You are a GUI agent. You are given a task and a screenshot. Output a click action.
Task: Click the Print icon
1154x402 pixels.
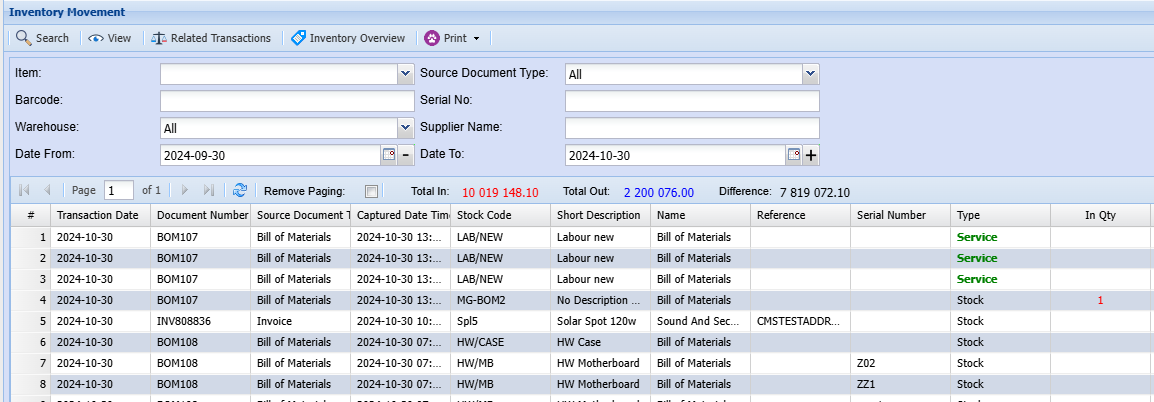click(432, 38)
